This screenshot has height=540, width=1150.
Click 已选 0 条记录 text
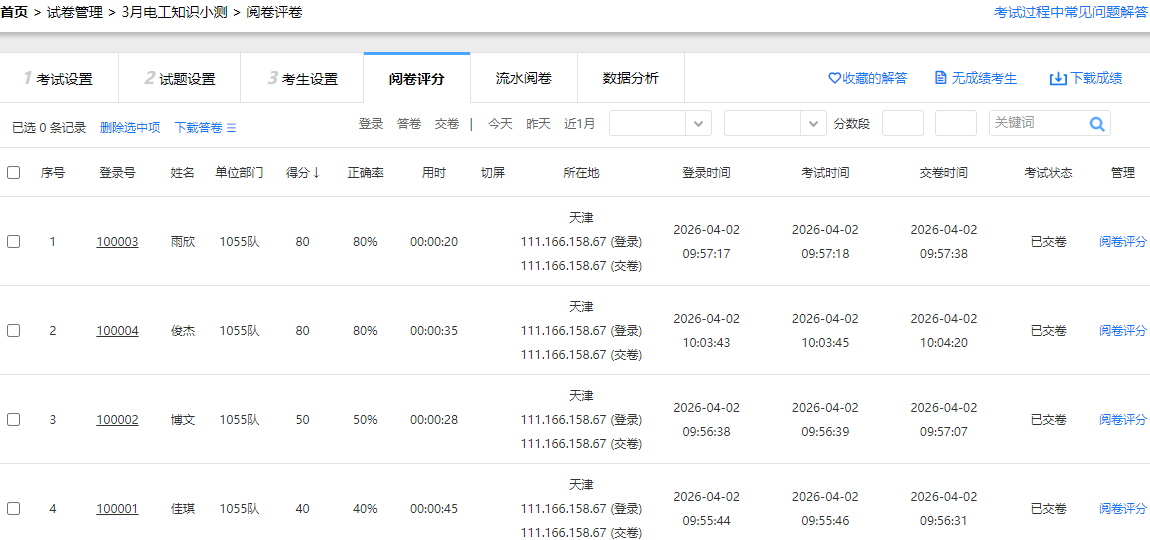point(49,128)
